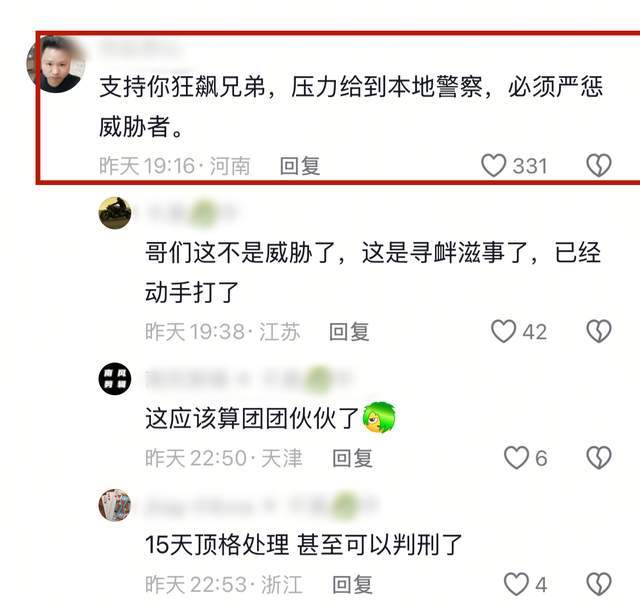The image size is (640, 612).
Task: Like the Zhejiang reply with 4 likes
Action: 516,584
